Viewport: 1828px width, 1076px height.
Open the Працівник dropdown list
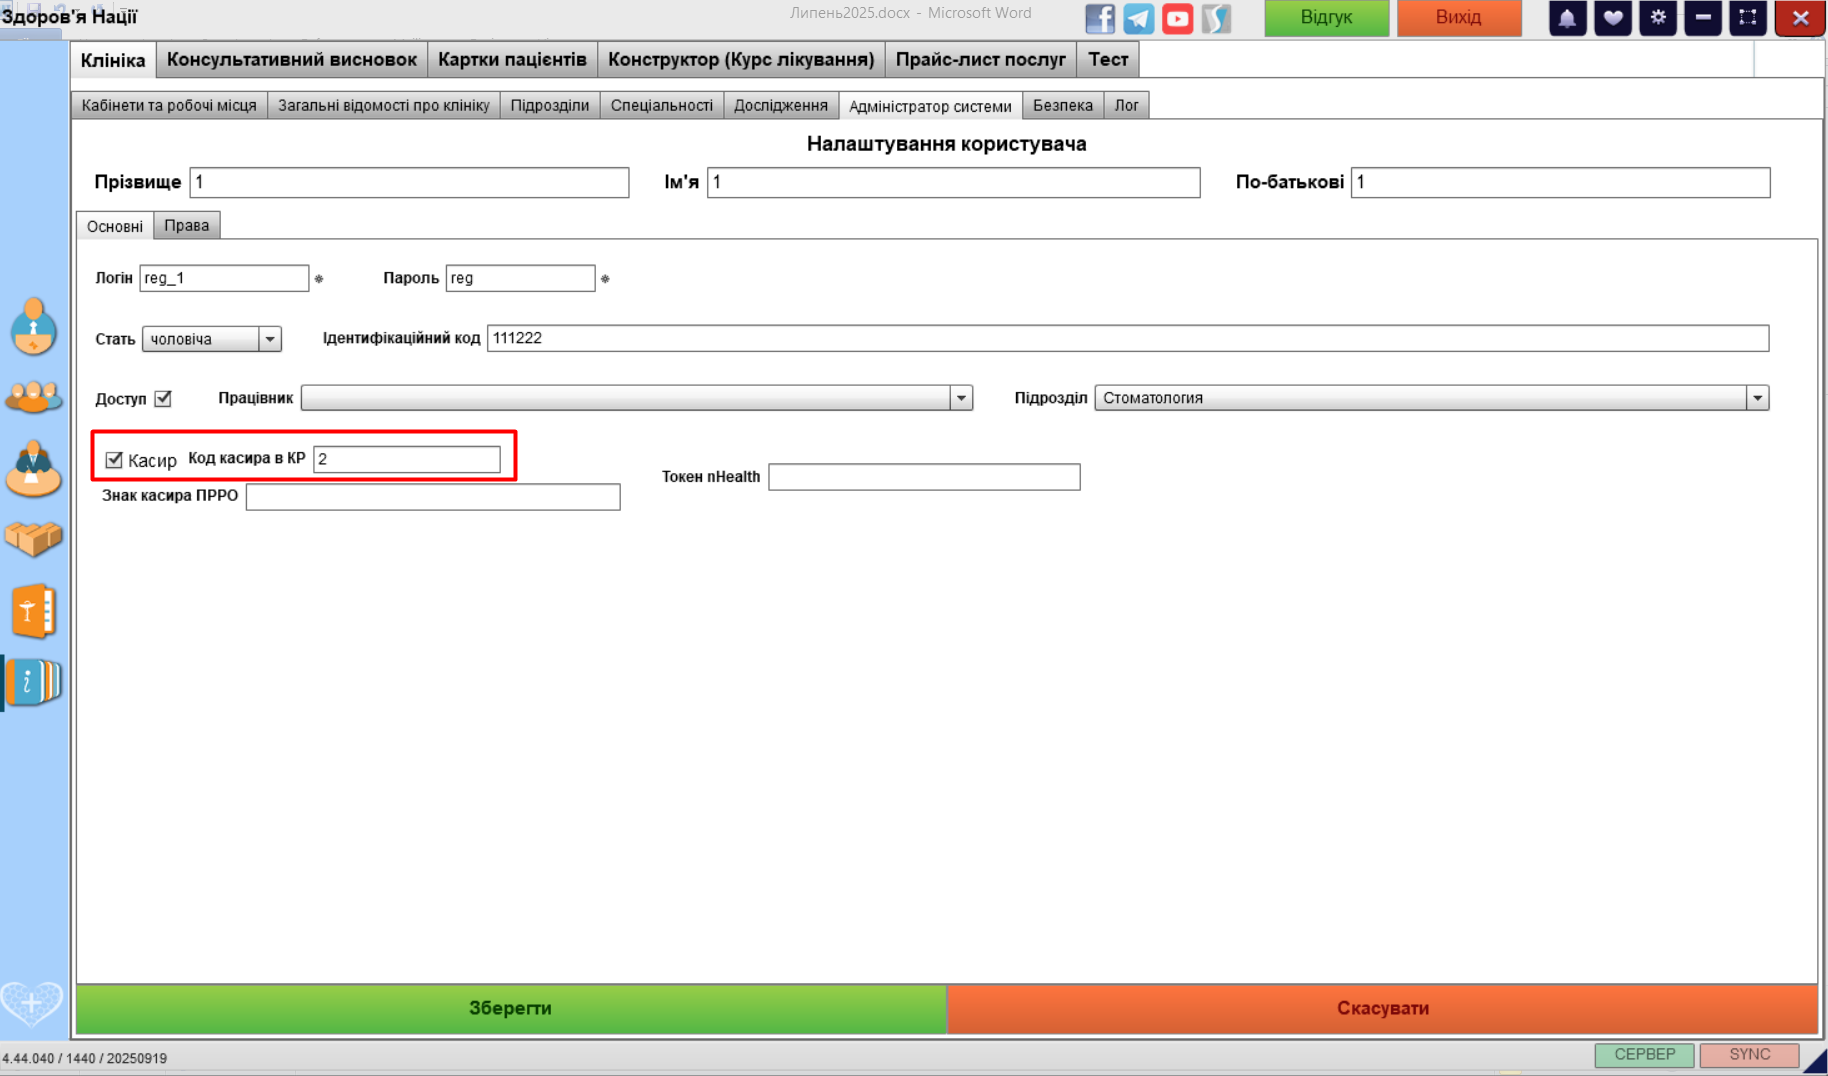click(x=961, y=398)
